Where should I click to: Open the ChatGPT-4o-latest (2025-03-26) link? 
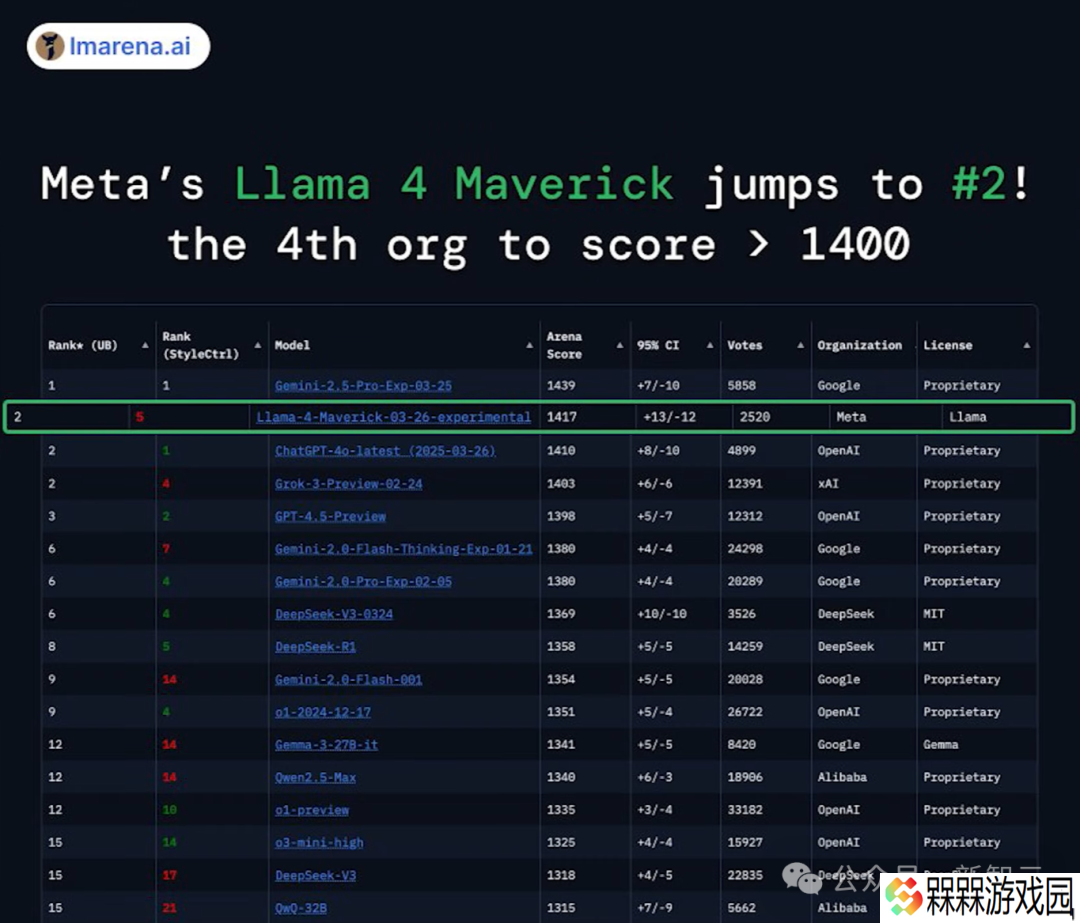(x=385, y=450)
